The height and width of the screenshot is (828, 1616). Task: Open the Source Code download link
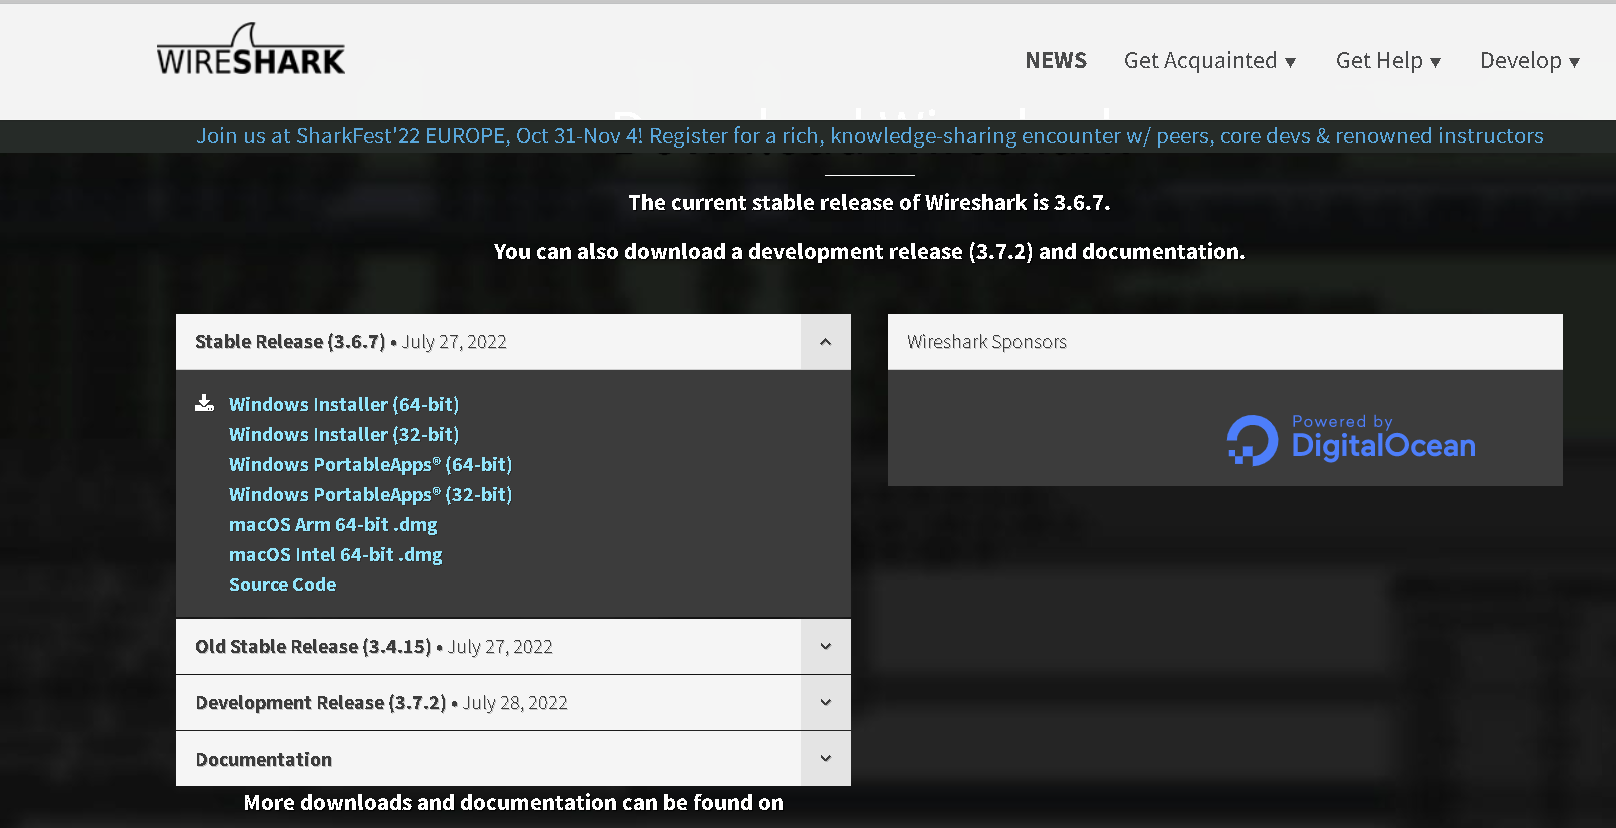pyautogui.click(x=282, y=584)
